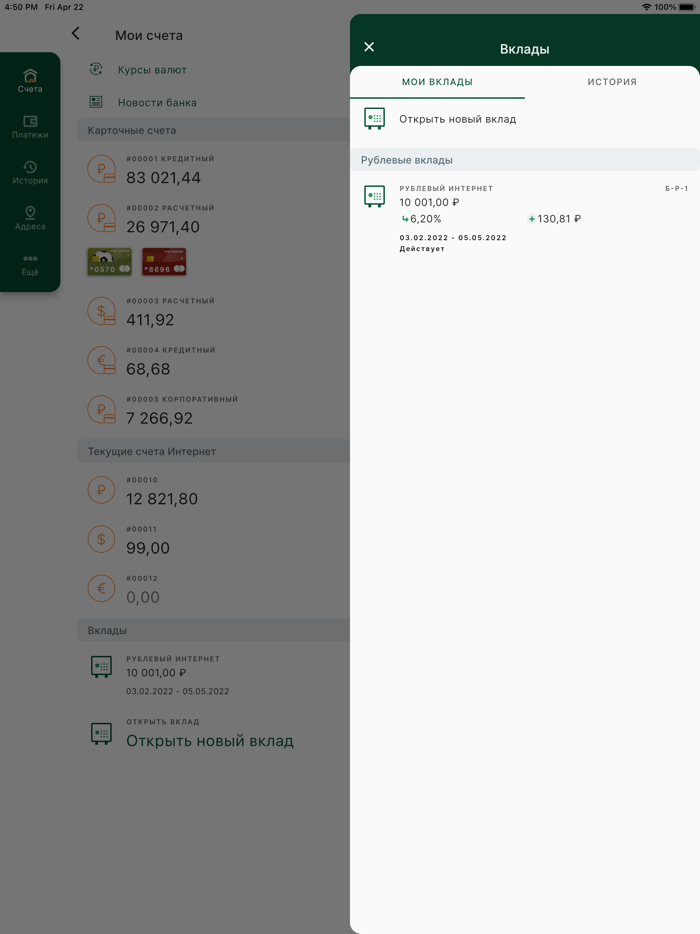This screenshot has width=700, height=934.
Task: Tap the Мои счета page title
Action: (x=149, y=35)
